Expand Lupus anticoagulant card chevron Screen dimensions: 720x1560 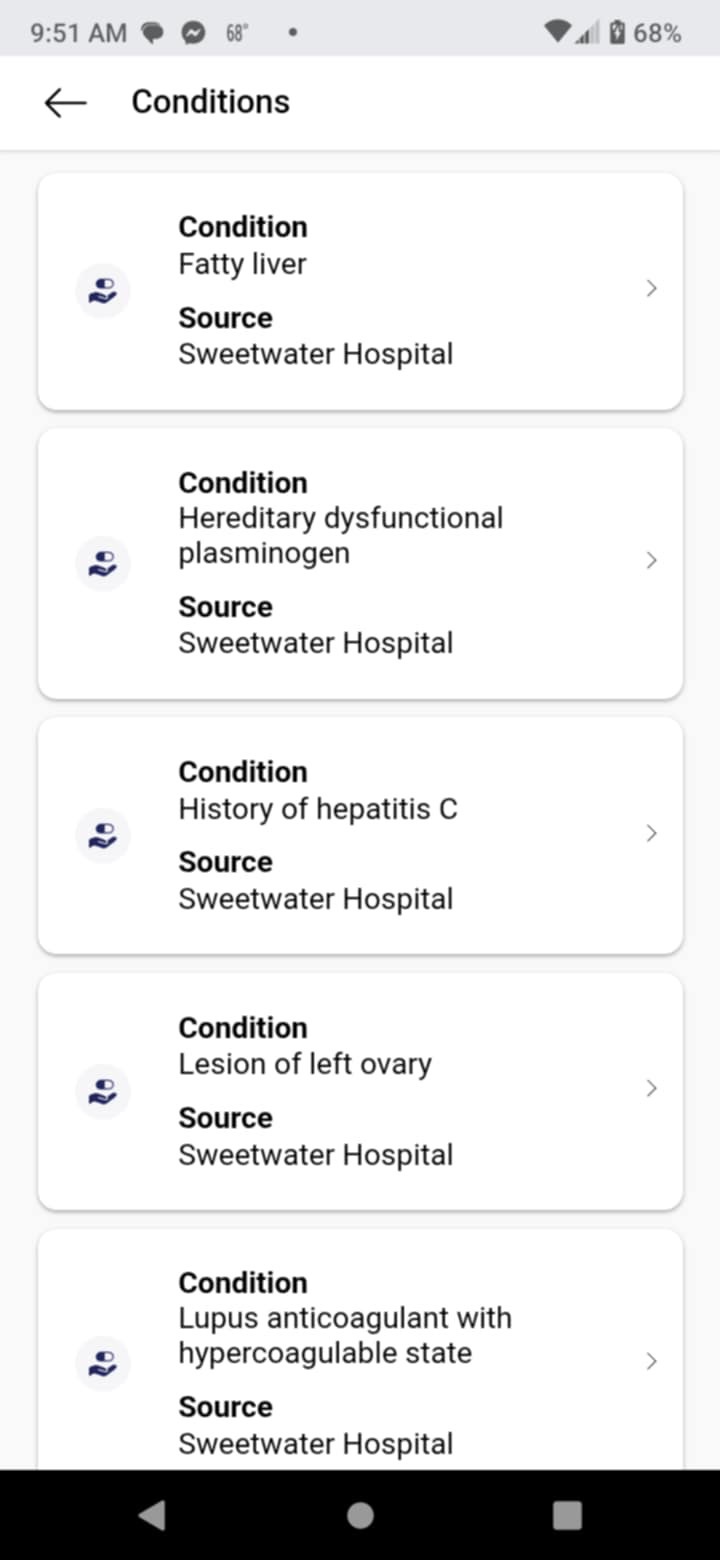point(651,1361)
